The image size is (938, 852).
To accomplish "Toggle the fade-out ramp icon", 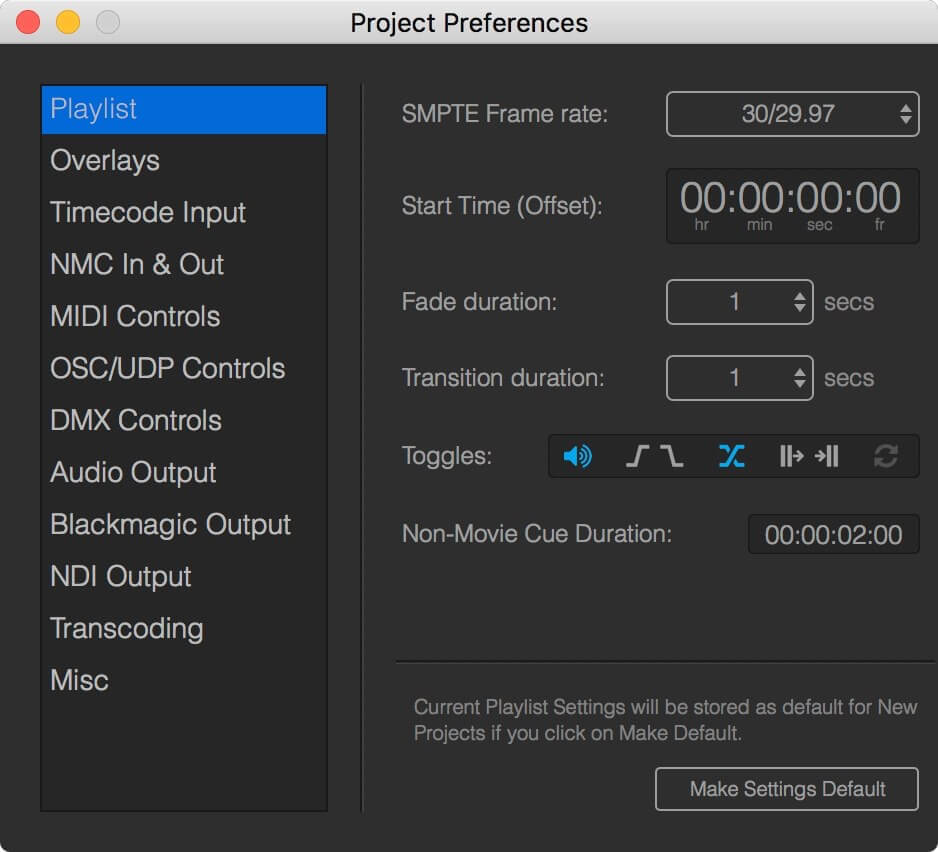I will click(672, 457).
